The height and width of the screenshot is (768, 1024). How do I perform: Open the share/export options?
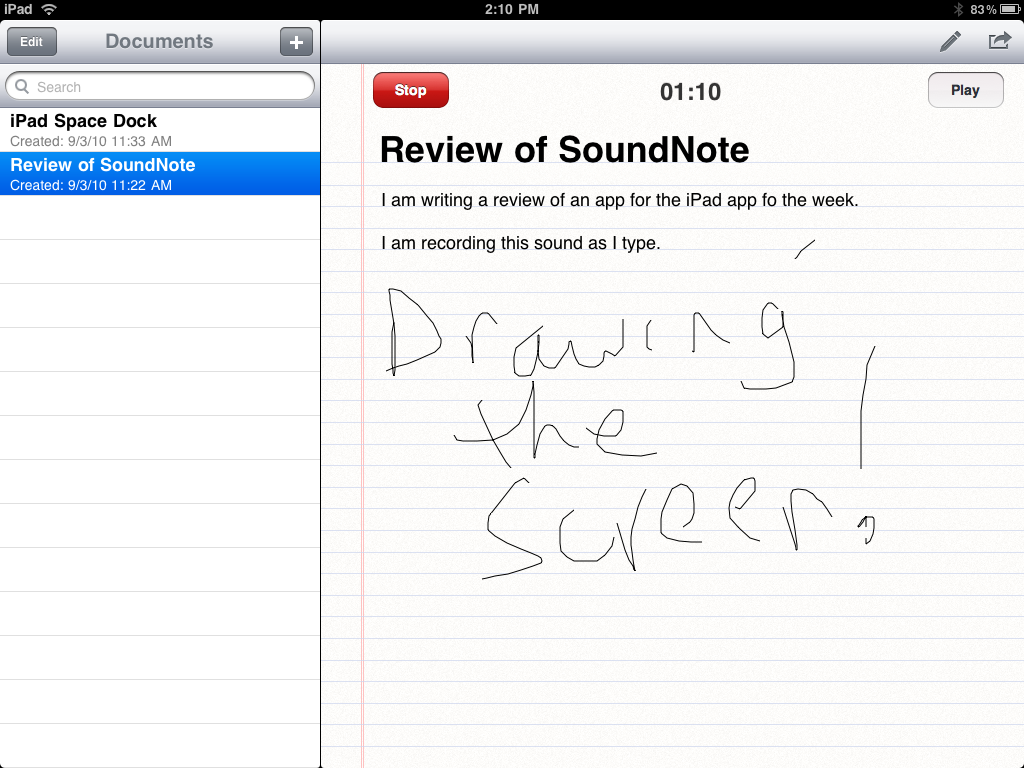coord(997,41)
